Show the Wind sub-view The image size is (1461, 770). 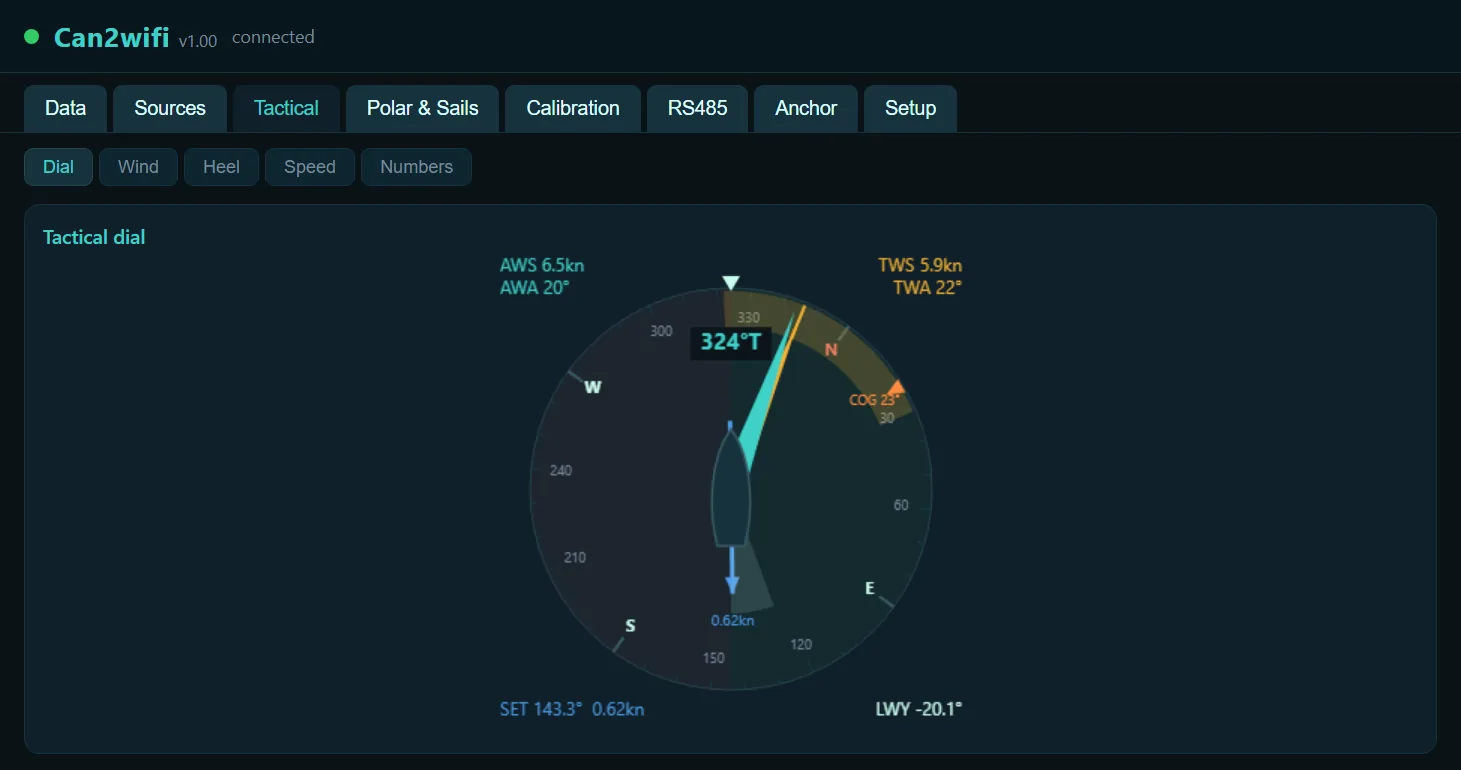click(138, 167)
